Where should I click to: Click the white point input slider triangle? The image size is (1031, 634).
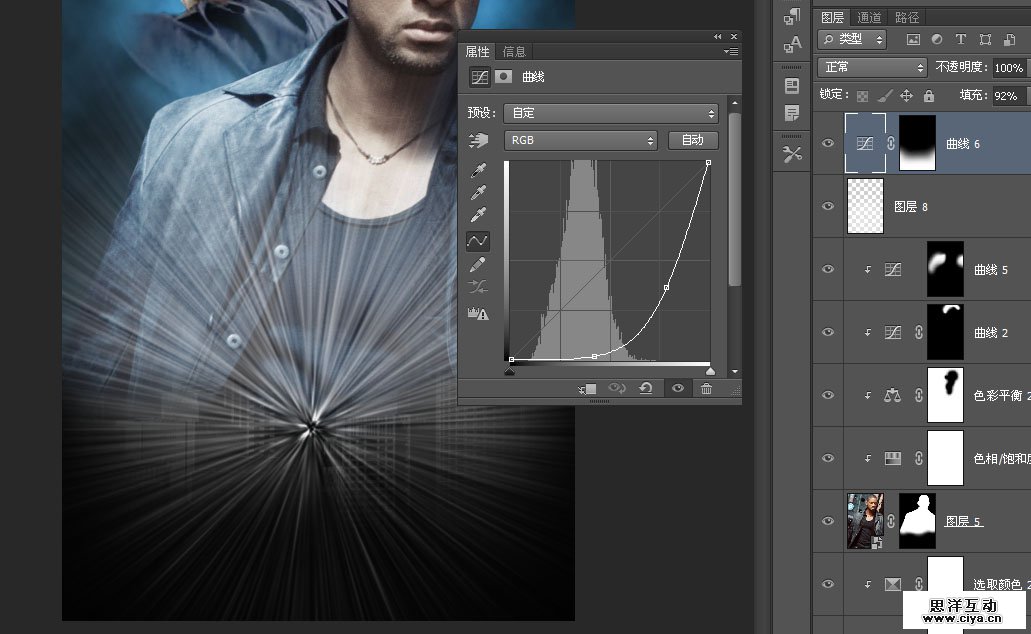coord(710,371)
